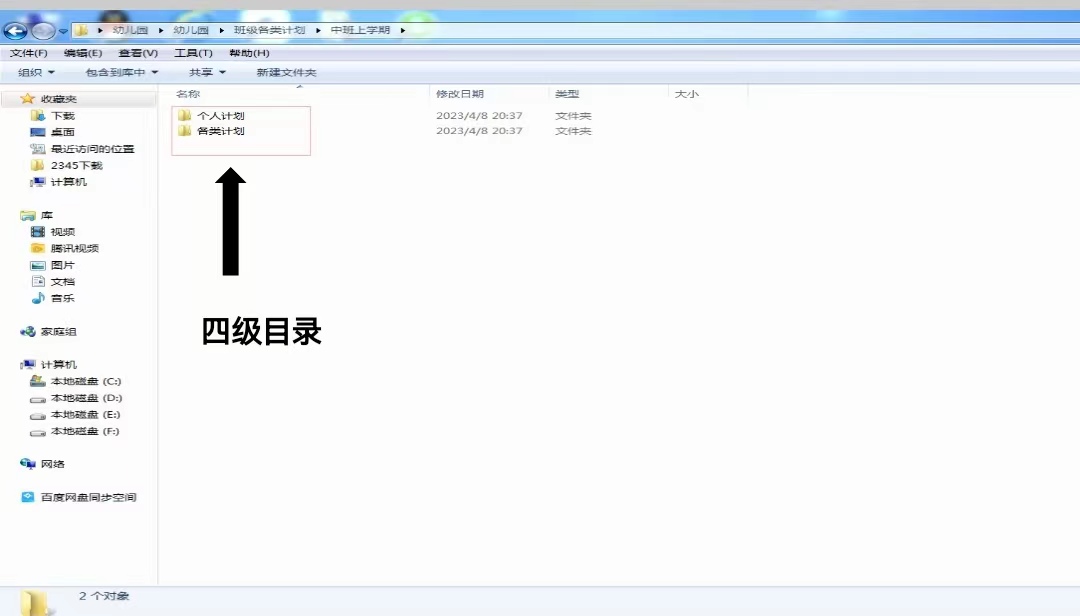Select 本地磁盘 (E:) in the sidebar
The height and width of the screenshot is (616, 1080).
(85, 415)
